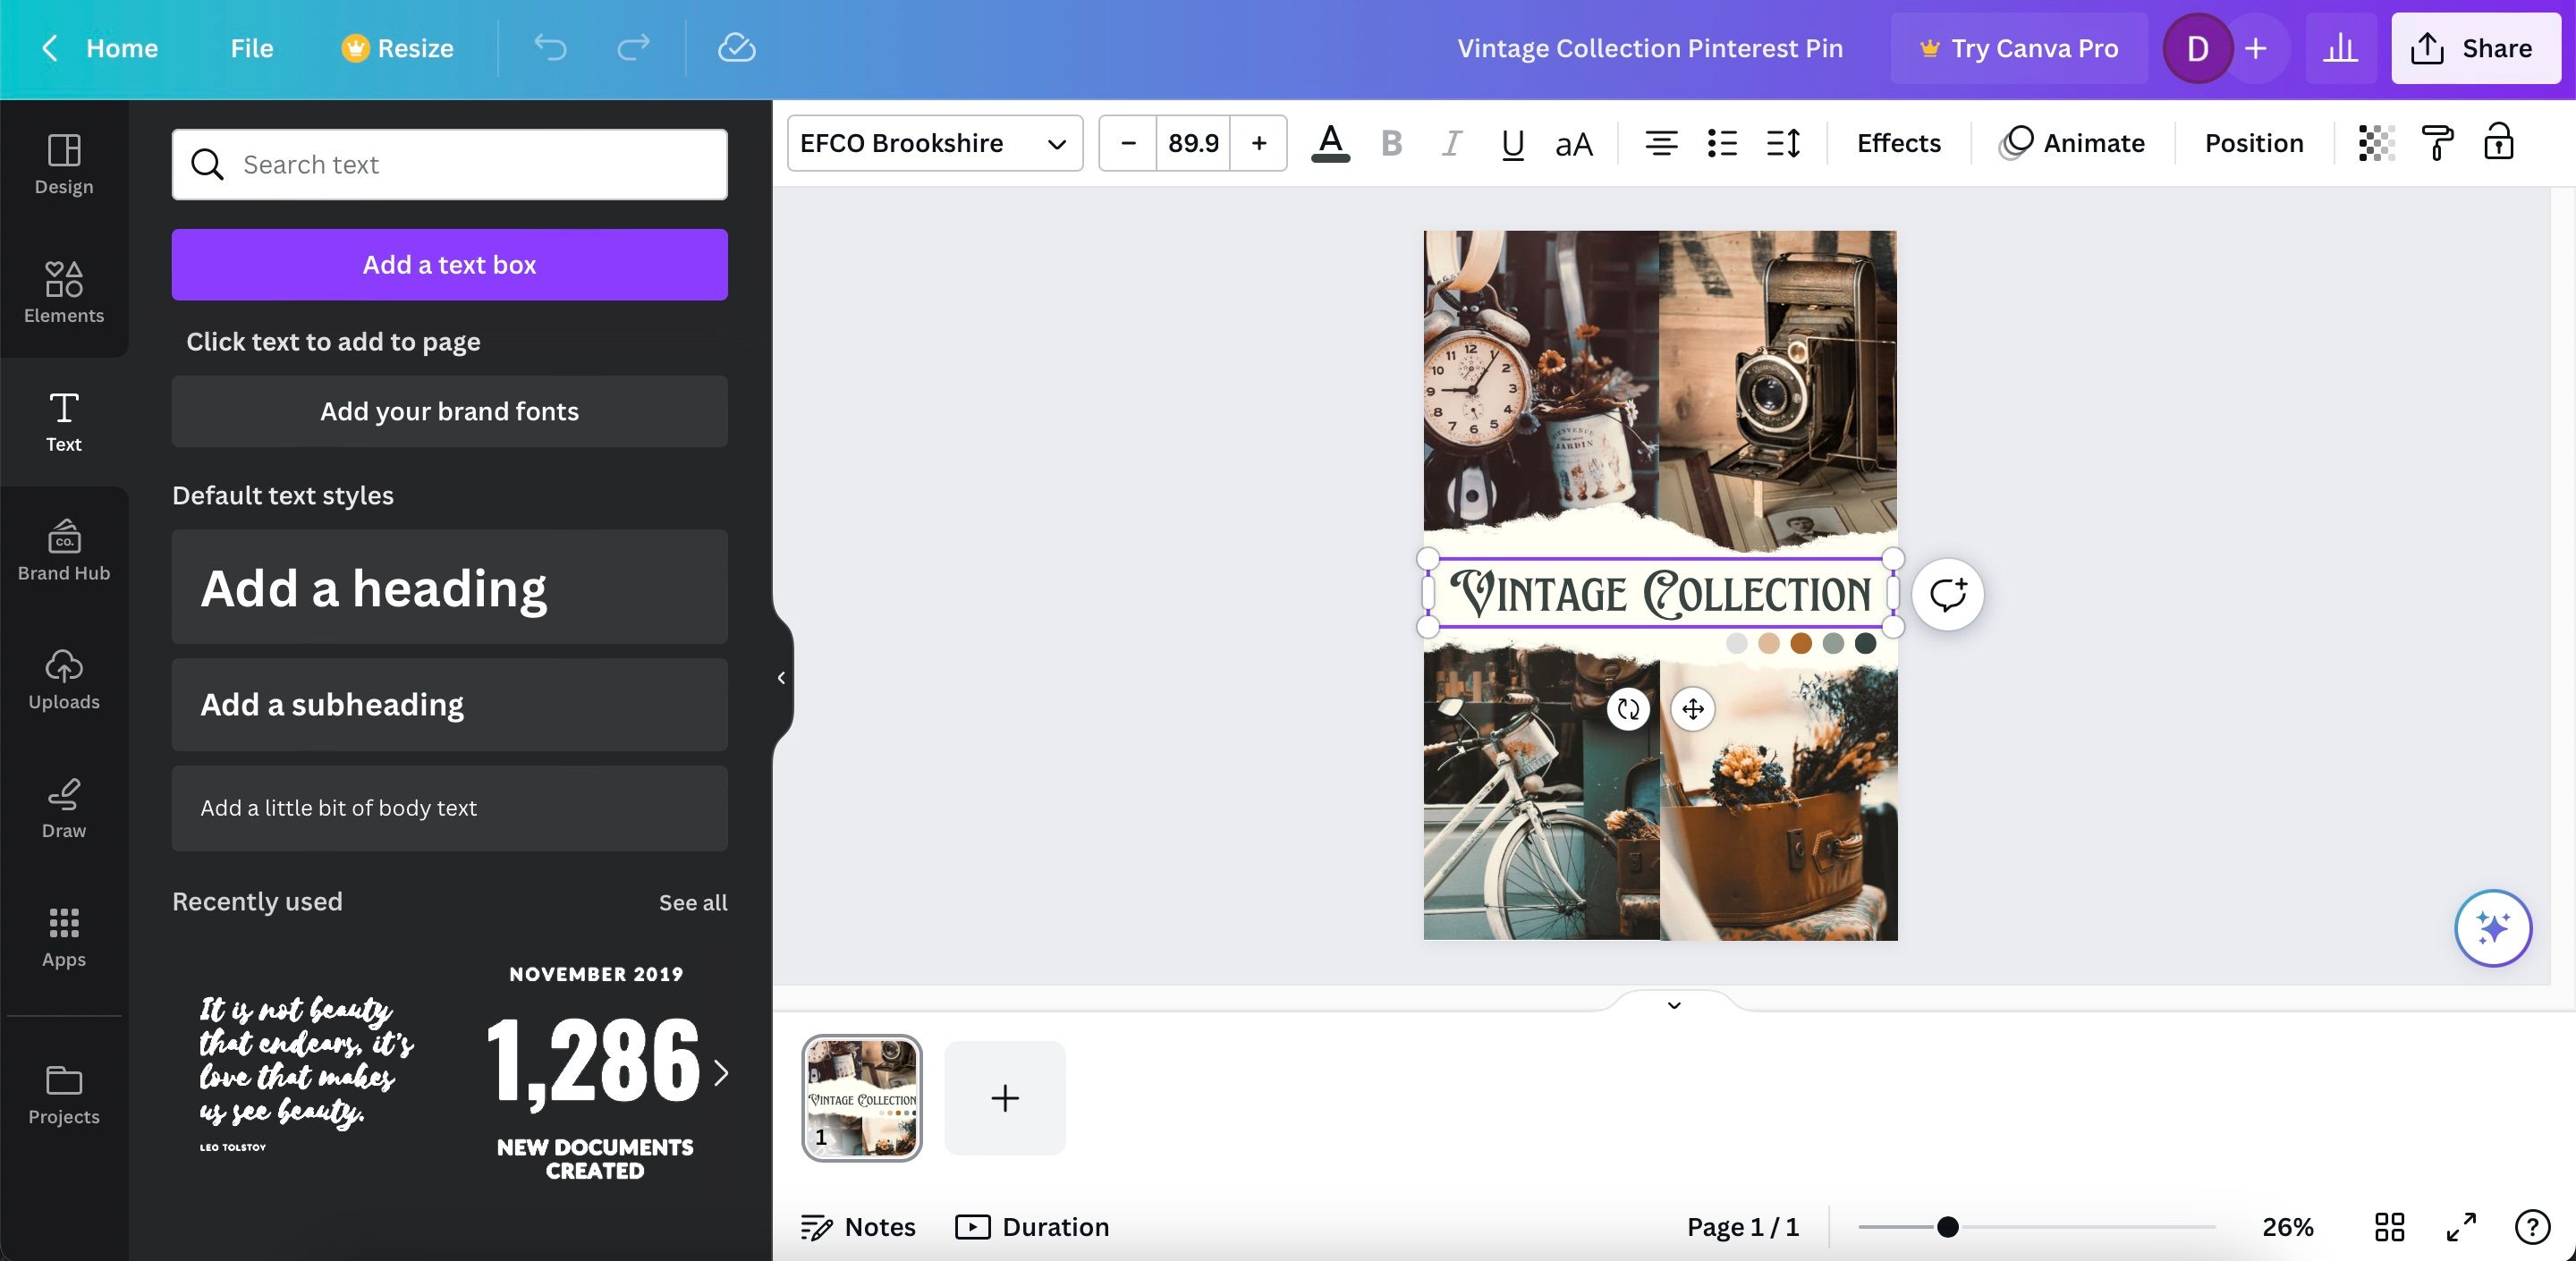Open the transparency checkerboard icon
2576x1261 pixels.
coord(2376,143)
